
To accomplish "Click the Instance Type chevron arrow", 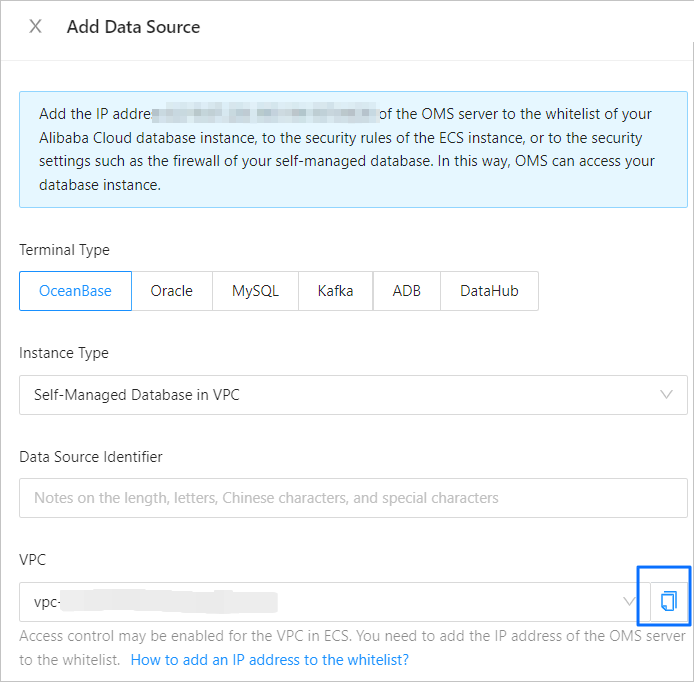I will click(x=666, y=394).
